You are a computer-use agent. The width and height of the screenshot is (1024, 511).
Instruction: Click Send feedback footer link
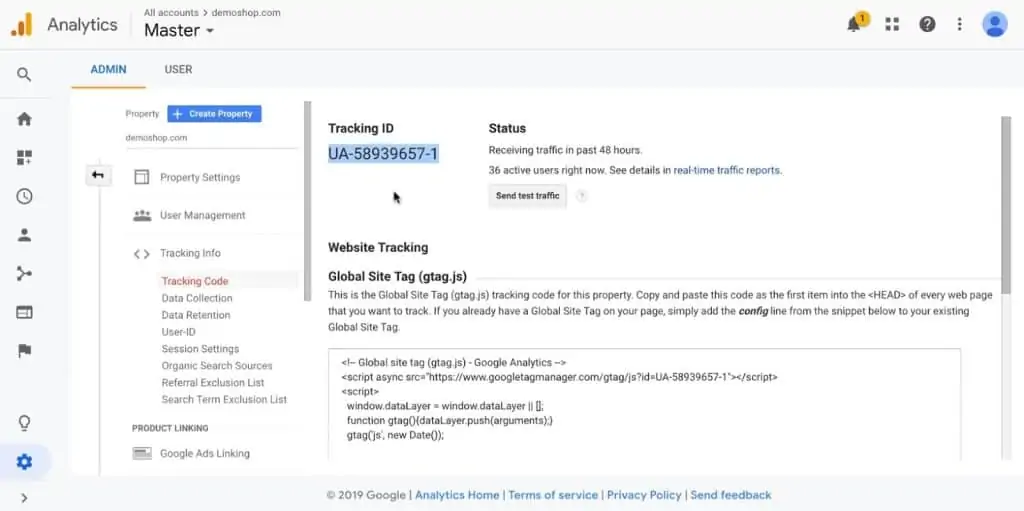tap(731, 495)
